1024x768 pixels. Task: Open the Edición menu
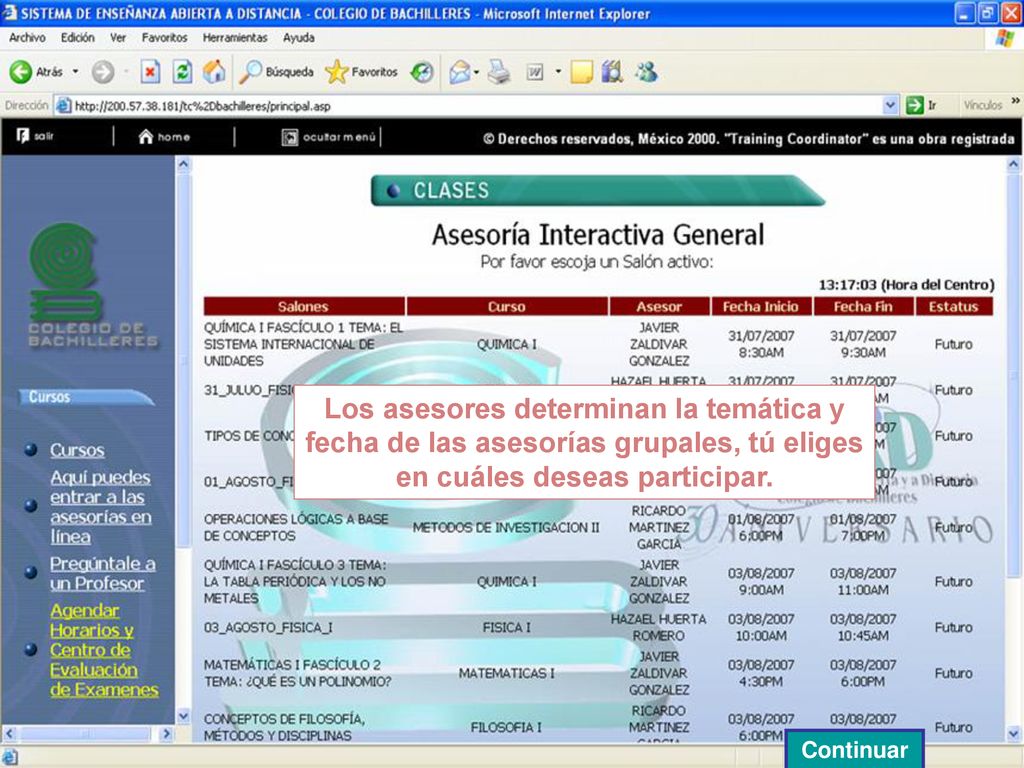coord(77,38)
